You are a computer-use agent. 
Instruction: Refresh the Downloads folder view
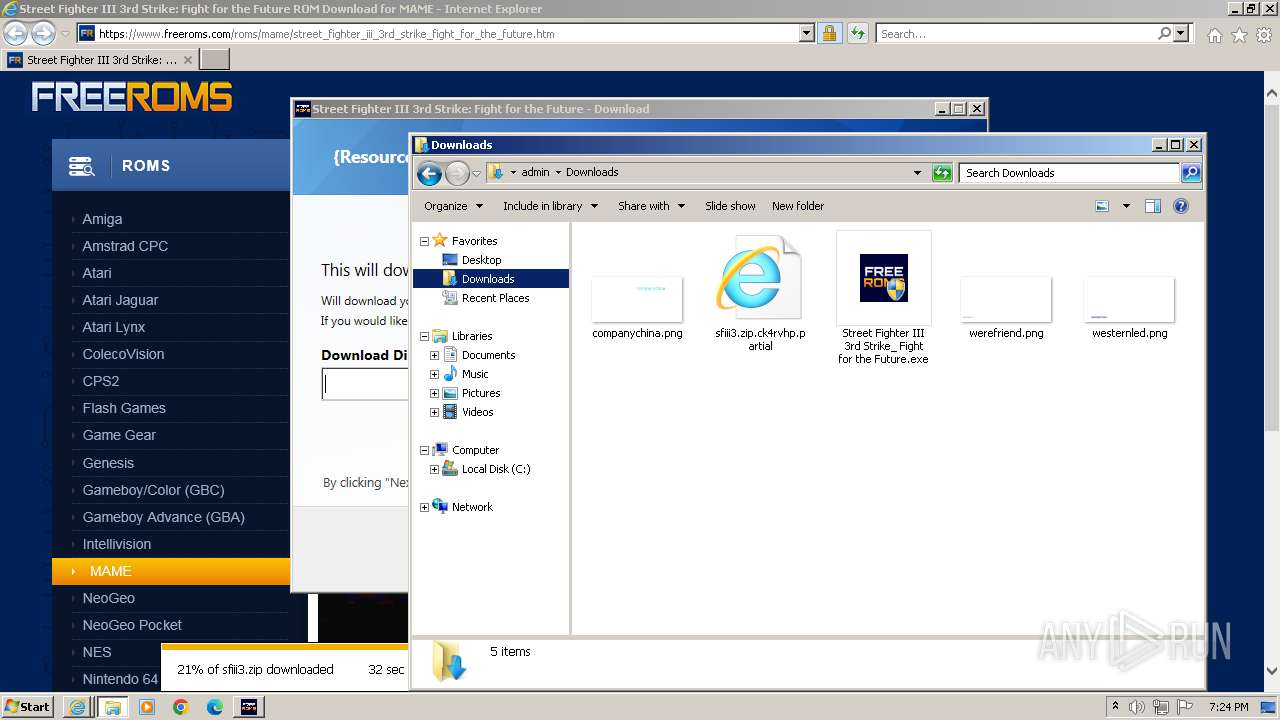(x=942, y=173)
